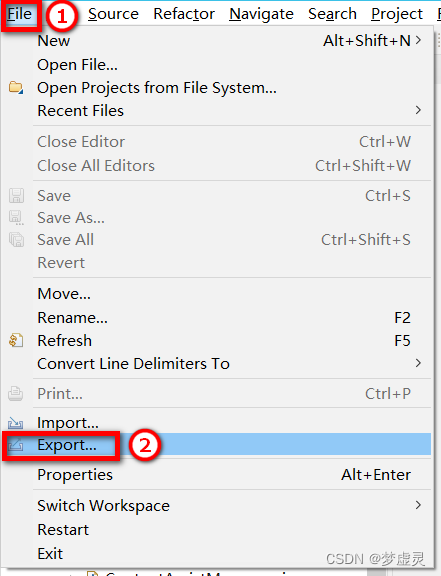The width and height of the screenshot is (441, 576).
Task: Click the Refresh icon in the File menu
Action: [x=16, y=341]
